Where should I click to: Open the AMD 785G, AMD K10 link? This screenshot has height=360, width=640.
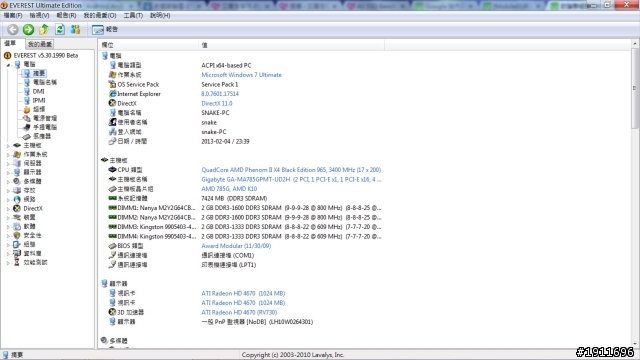pyautogui.click(x=229, y=189)
